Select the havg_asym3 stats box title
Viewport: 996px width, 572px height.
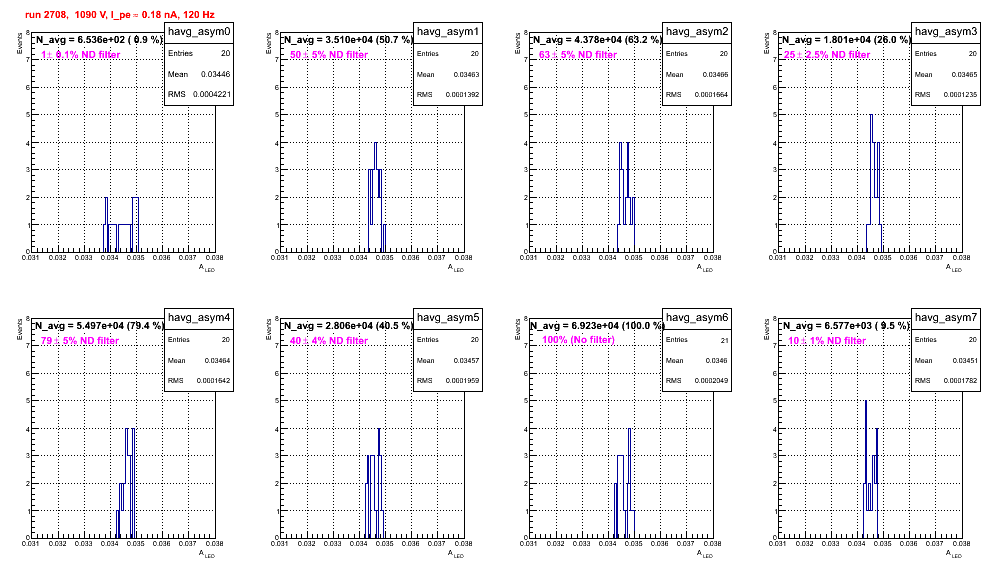click(x=946, y=32)
